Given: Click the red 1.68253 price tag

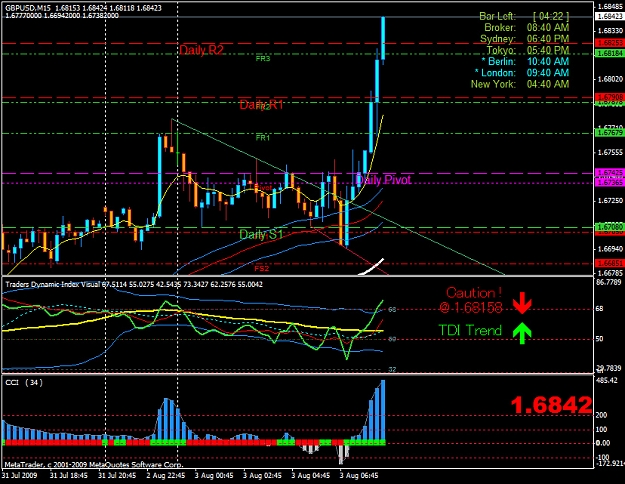Looking at the screenshot, I should (609, 43).
